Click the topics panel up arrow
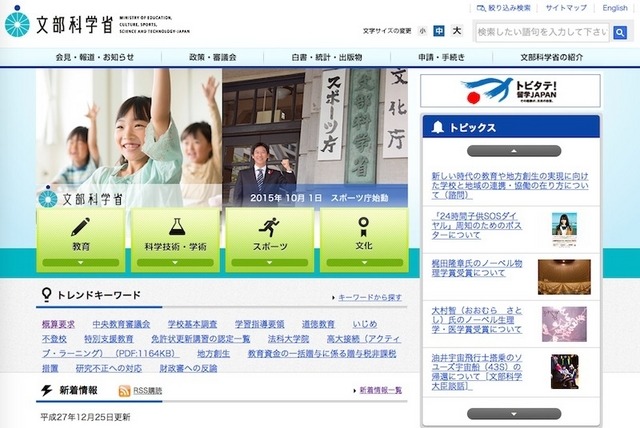Screen dimensions: 640x428 pyautogui.click(x=514, y=151)
